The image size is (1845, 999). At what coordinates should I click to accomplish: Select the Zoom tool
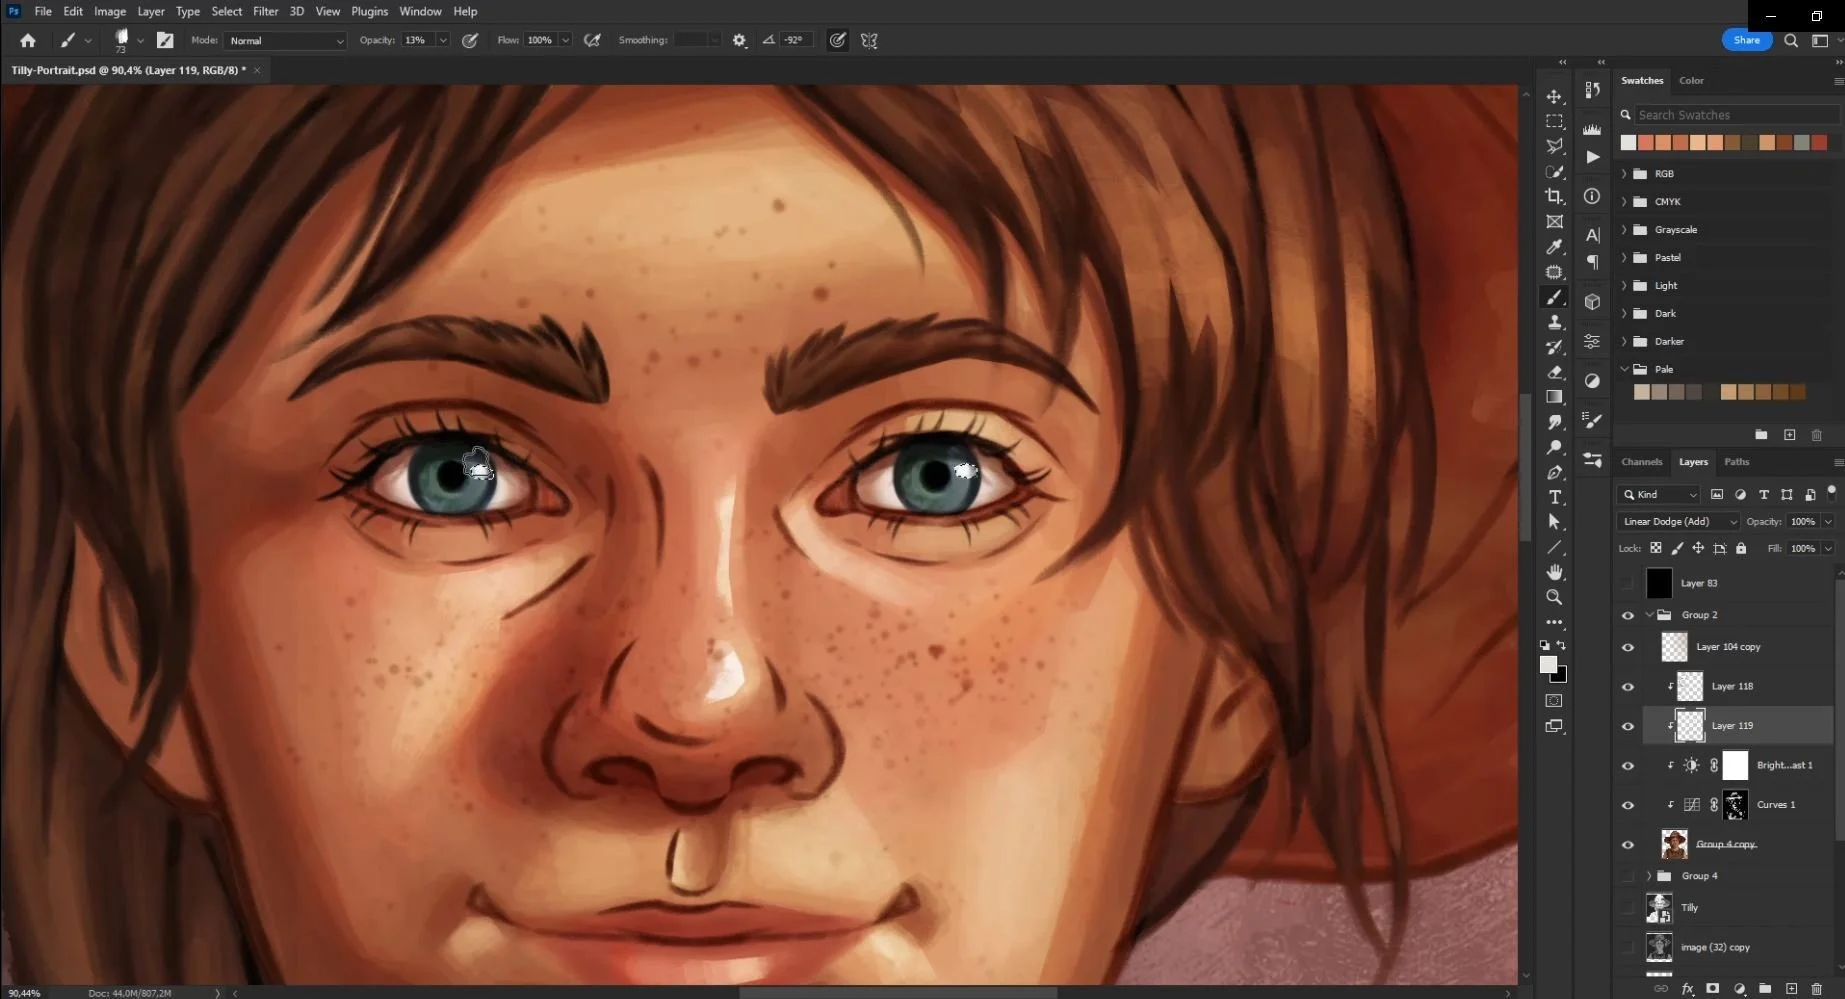[1554, 597]
